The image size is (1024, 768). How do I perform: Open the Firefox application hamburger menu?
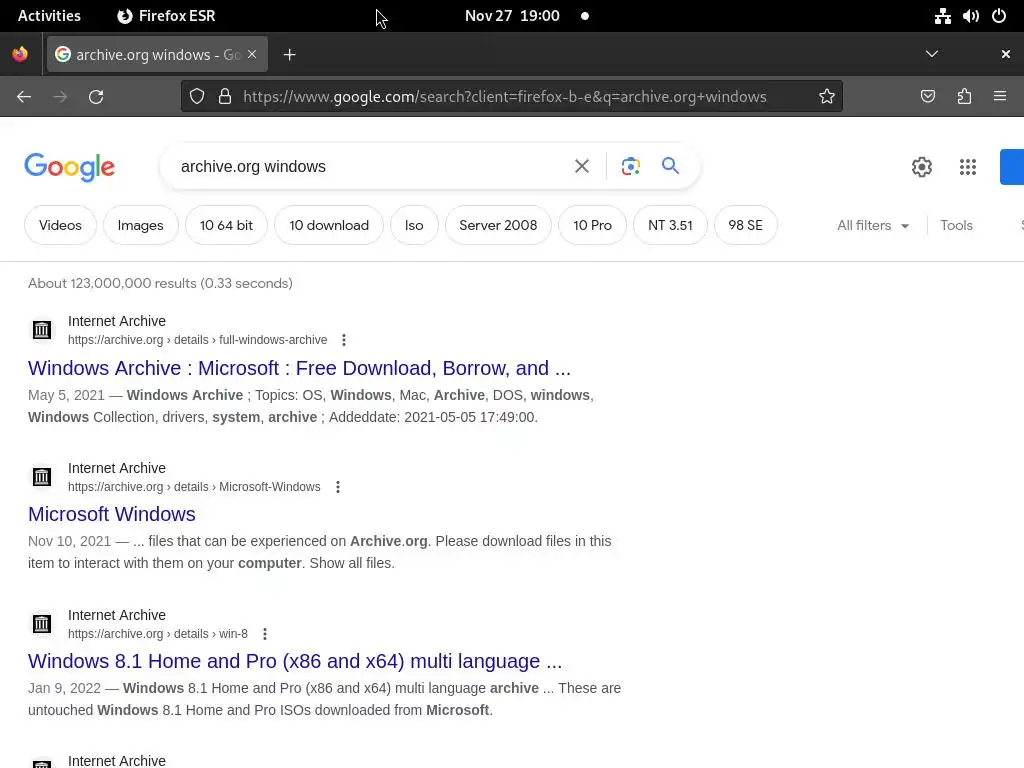click(x=1000, y=97)
